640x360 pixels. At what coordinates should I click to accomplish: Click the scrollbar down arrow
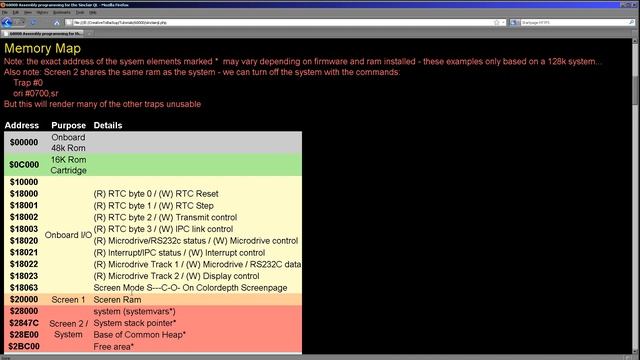pos(636,351)
